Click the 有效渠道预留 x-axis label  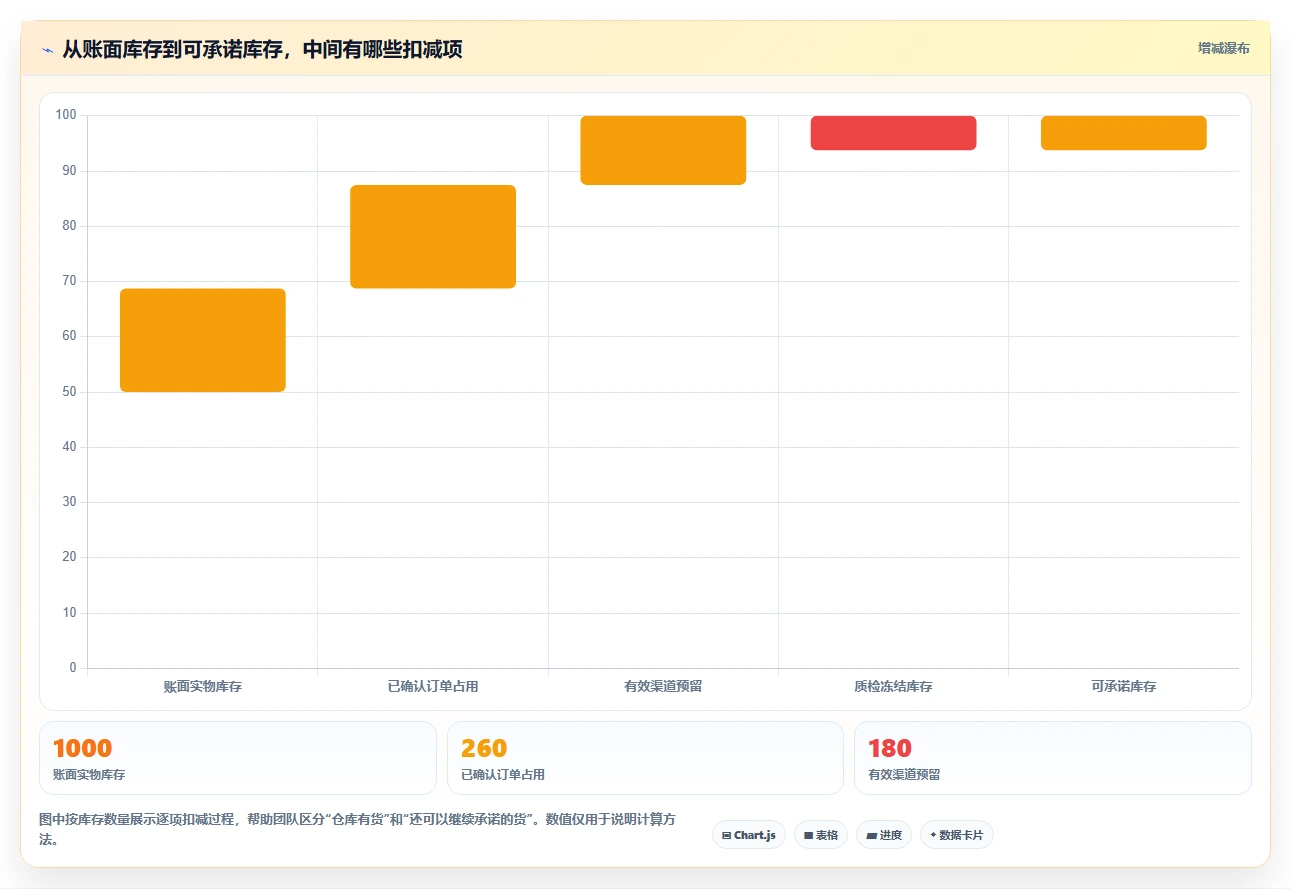coord(663,687)
